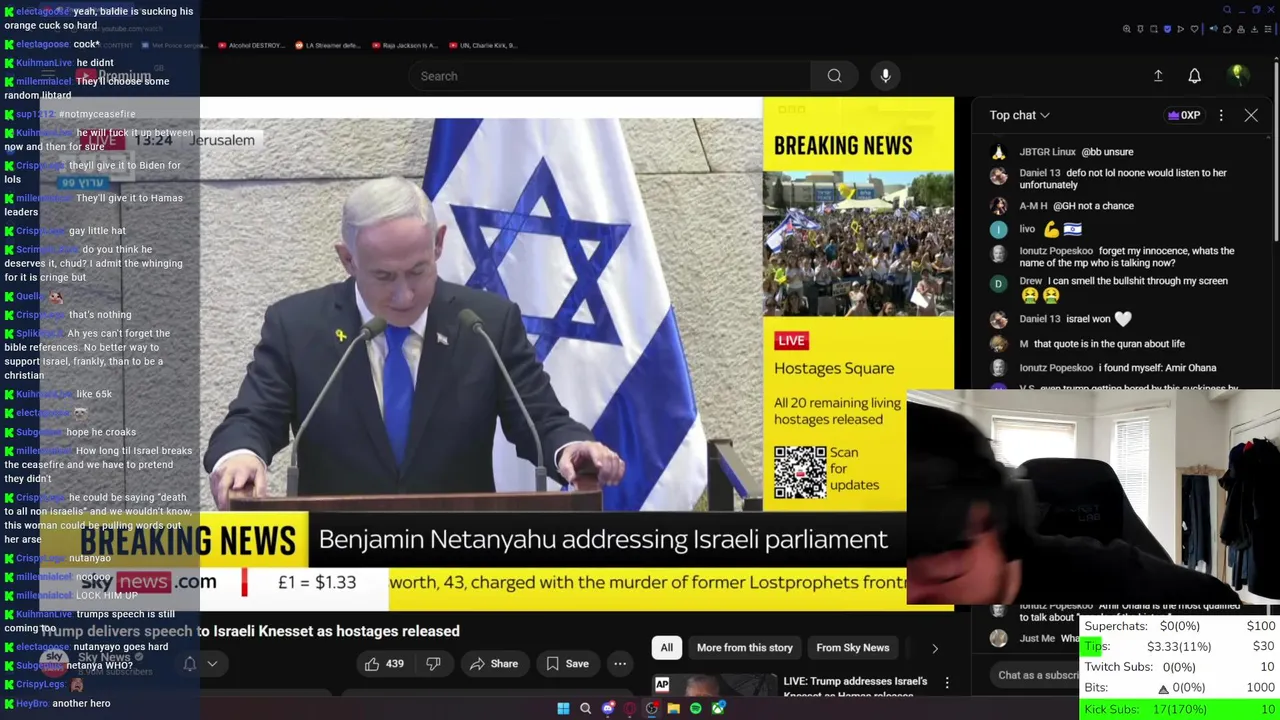
Task: Click the heart bookmark browser toolbar icon
Action: 1194,29
